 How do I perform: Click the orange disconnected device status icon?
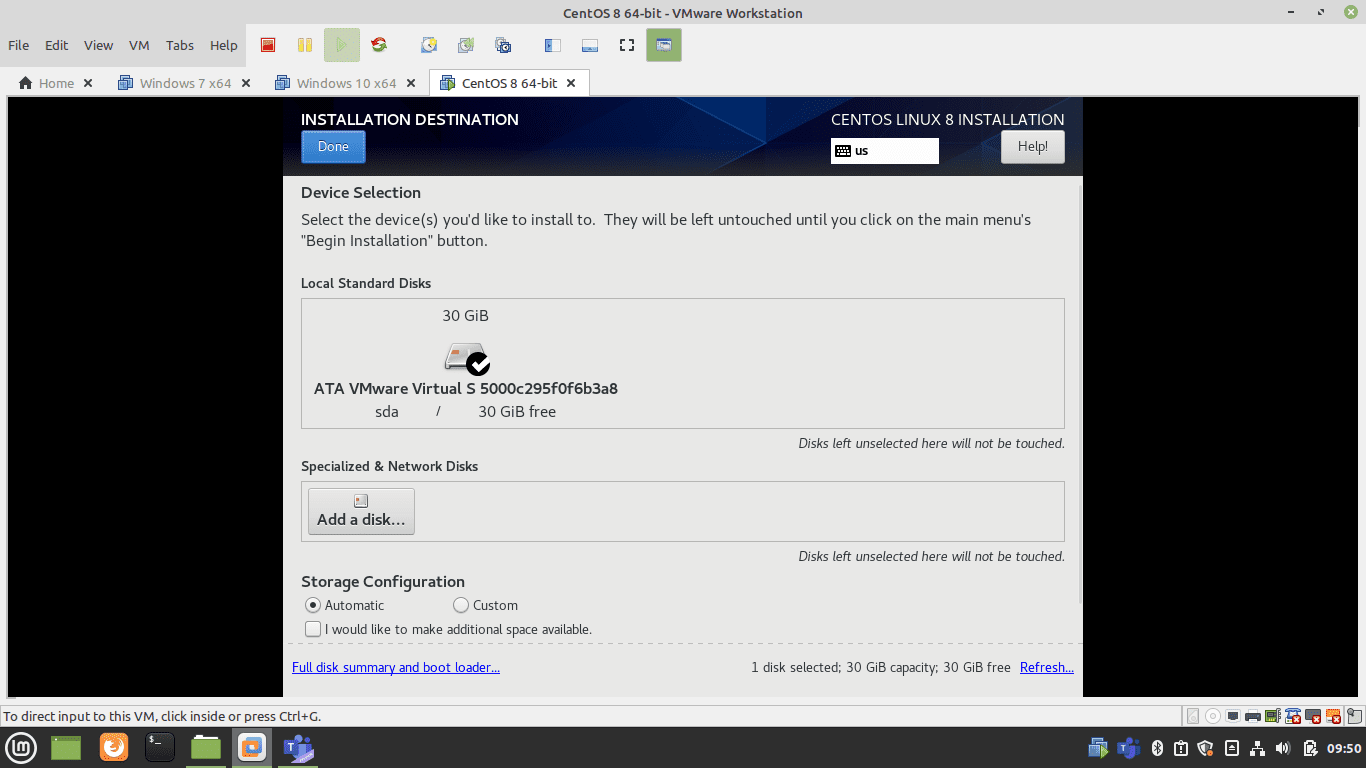[1333, 716]
